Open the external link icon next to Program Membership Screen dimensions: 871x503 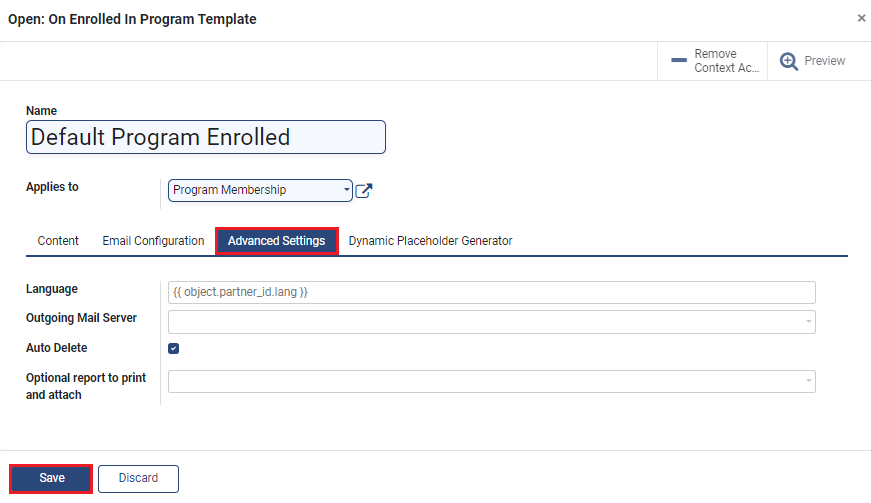(363, 190)
